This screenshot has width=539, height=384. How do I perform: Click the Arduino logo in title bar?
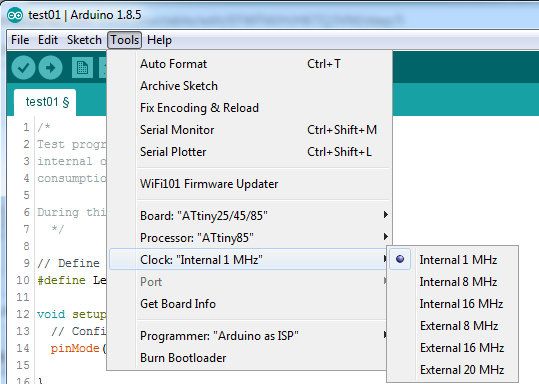click(x=15, y=15)
